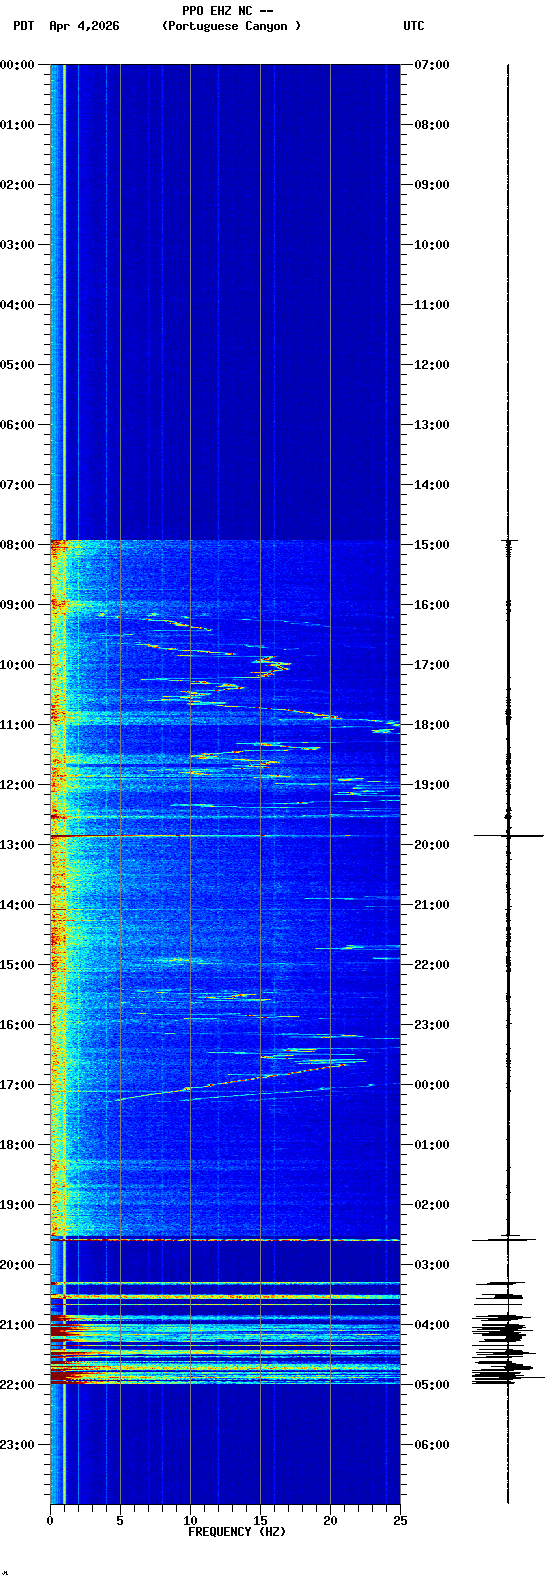The height and width of the screenshot is (1584, 552).
Task: Select the 03:00 tick label on the PDT axis
Action: pyautogui.click(x=18, y=245)
